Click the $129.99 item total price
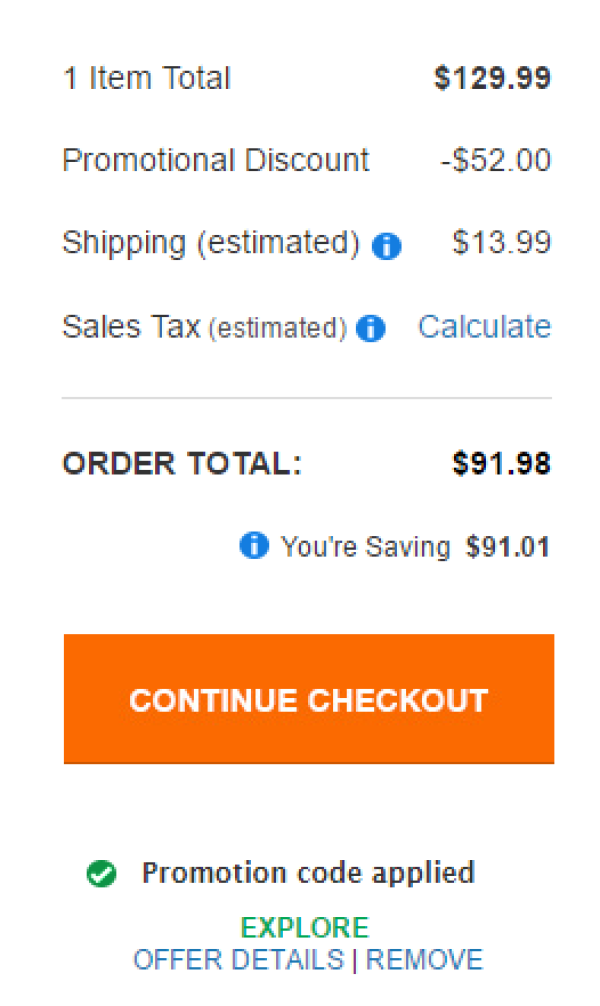600x1006 pixels. (x=492, y=78)
